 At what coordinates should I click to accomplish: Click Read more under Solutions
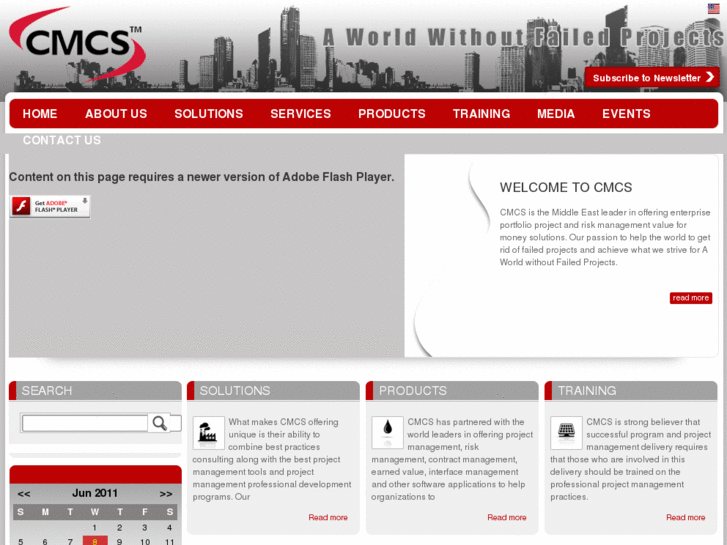tap(328, 517)
